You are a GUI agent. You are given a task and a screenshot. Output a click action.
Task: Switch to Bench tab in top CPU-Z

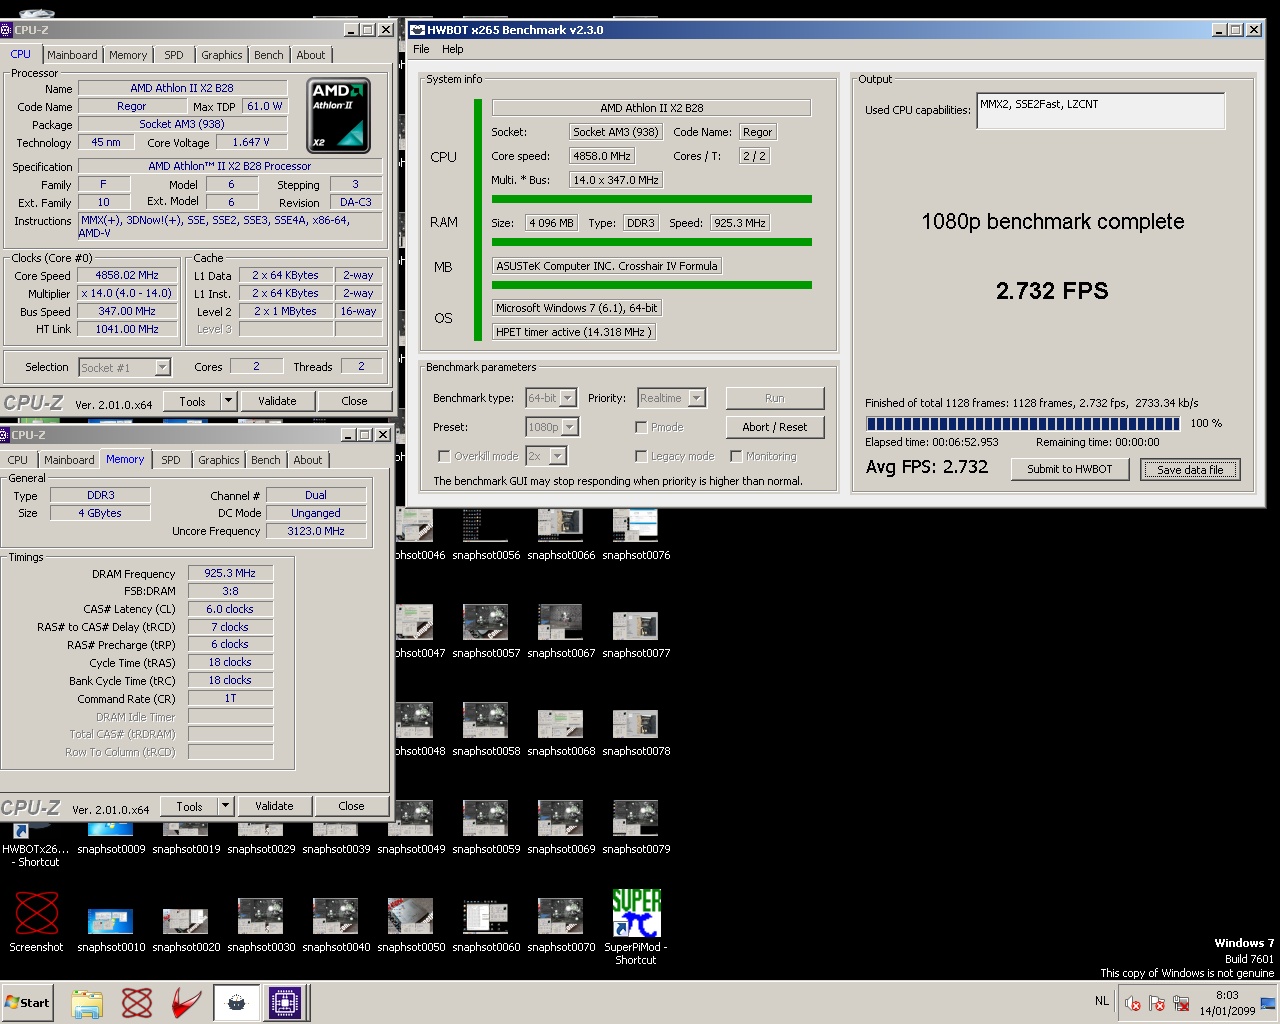click(x=268, y=55)
